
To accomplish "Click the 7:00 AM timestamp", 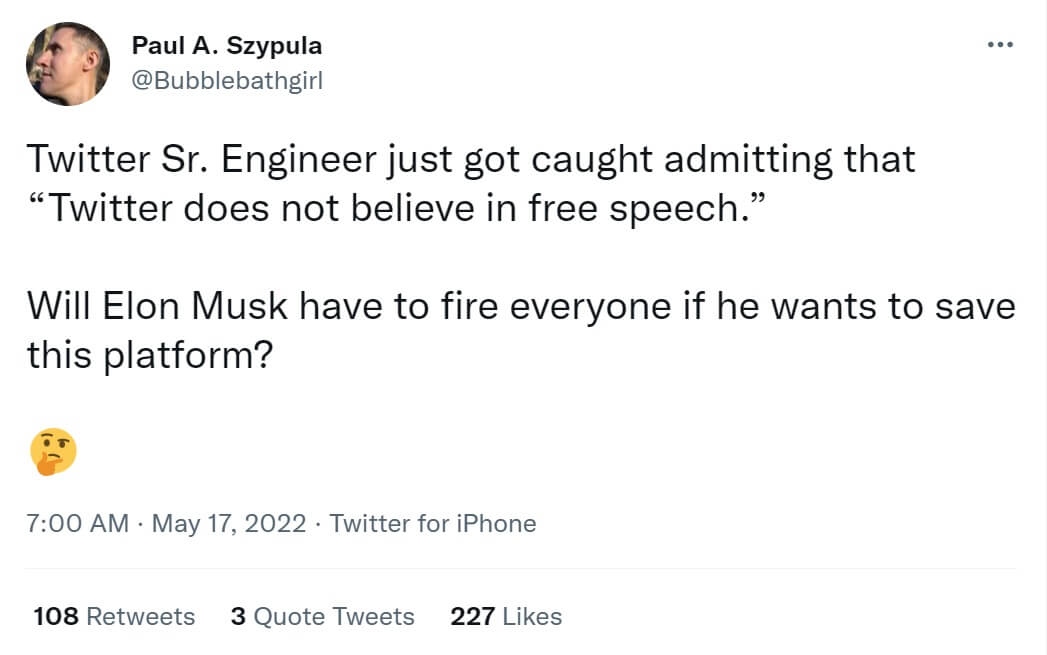I will tap(78, 523).
